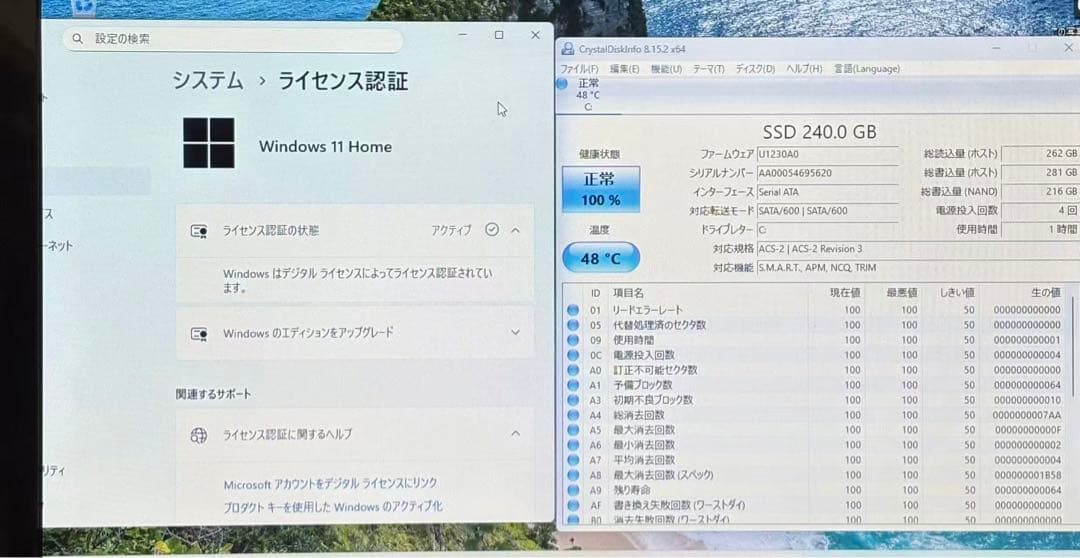Image resolution: width=1080 pixels, height=558 pixels.
Task: Click the 正常 100% health status button
Action: coord(601,189)
